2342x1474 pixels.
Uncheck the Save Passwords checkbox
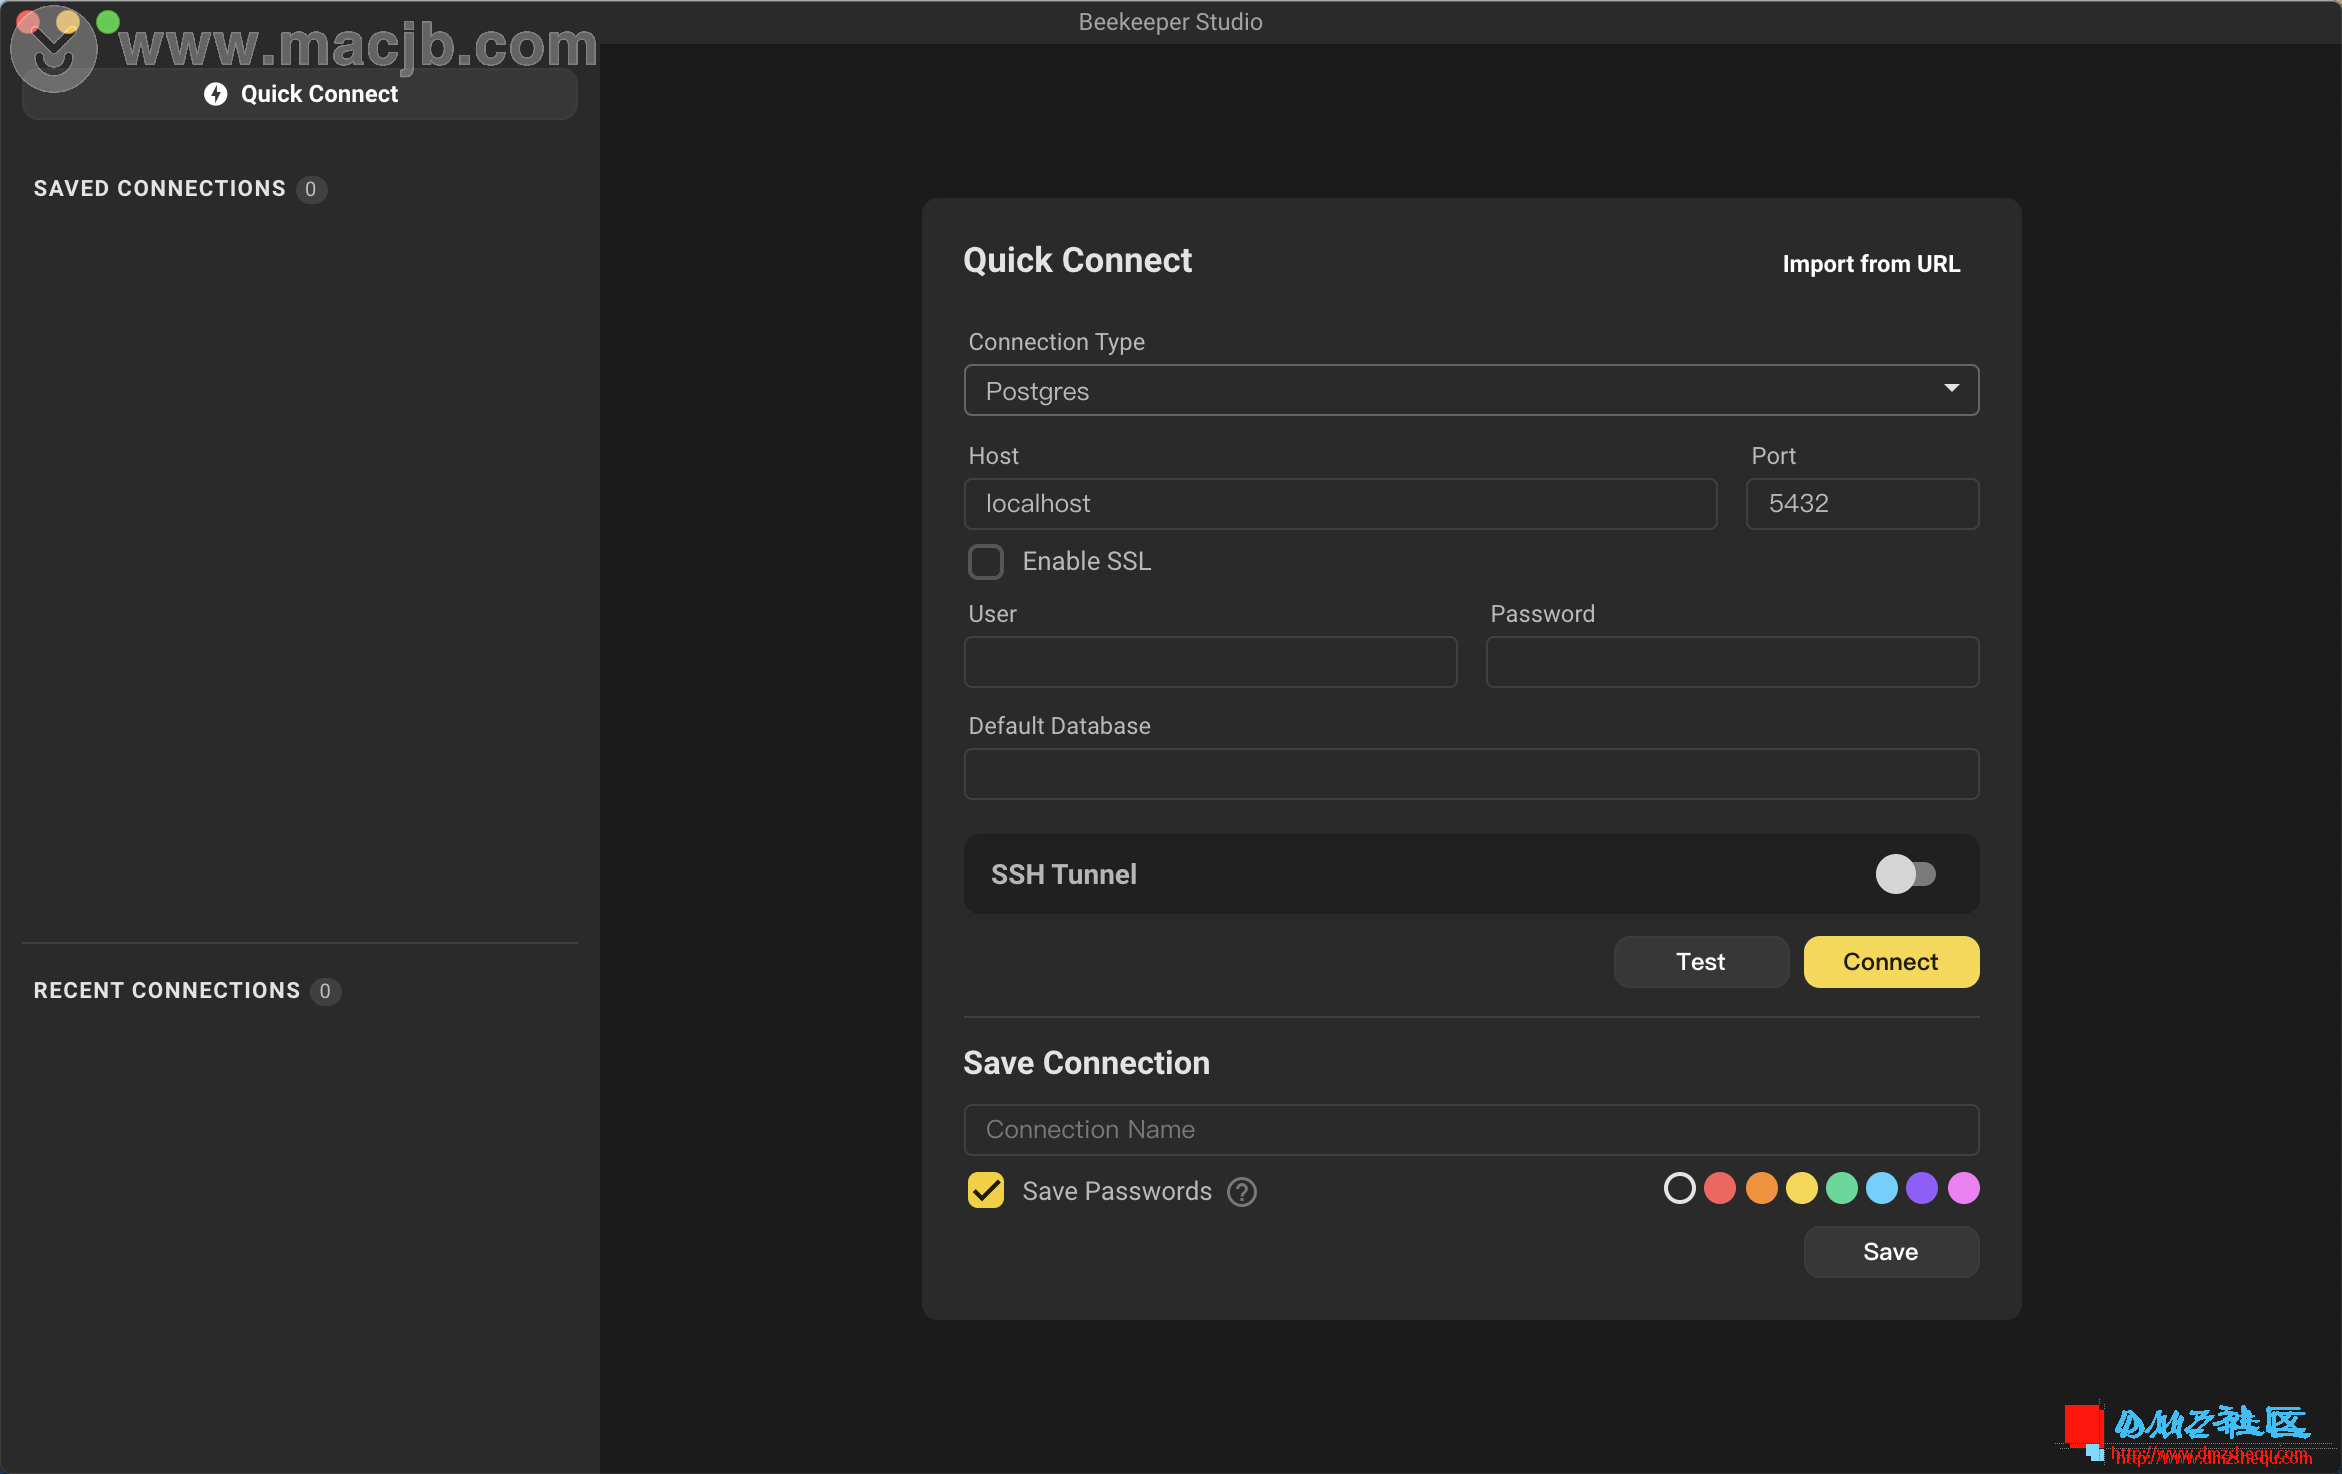[x=986, y=1190]
